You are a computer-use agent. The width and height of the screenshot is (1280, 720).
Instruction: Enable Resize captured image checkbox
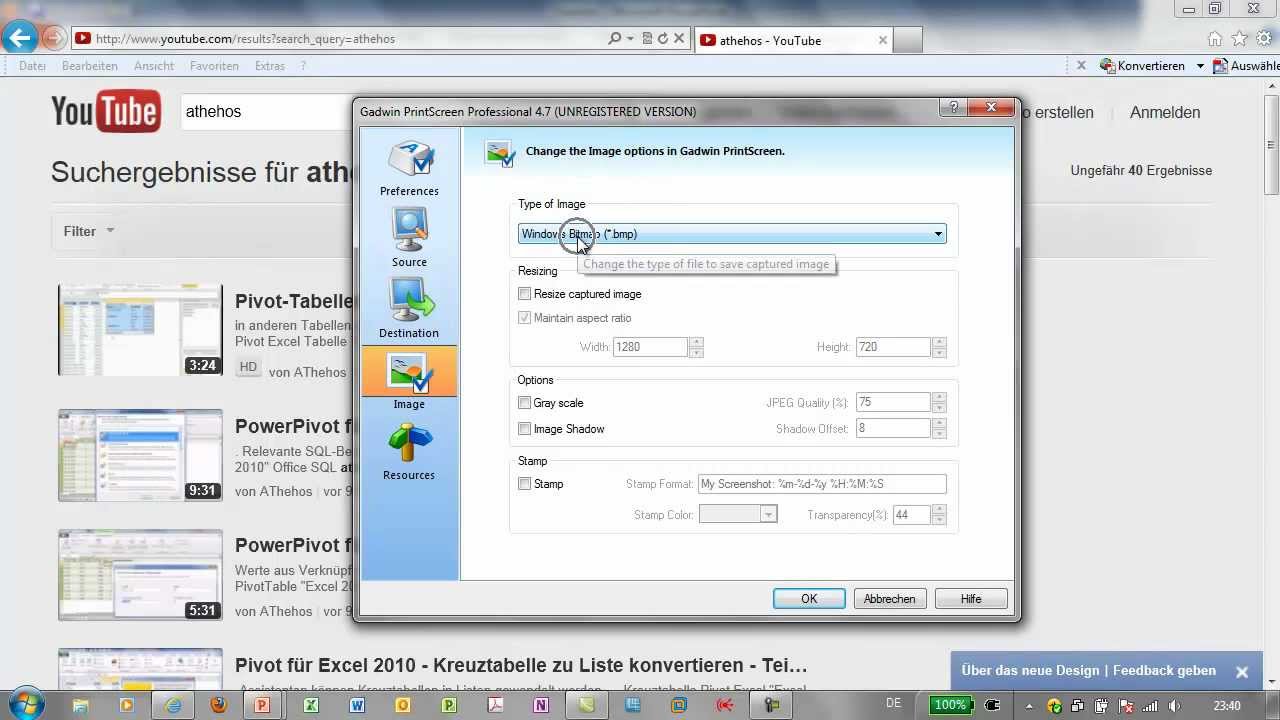click(524, 294)
